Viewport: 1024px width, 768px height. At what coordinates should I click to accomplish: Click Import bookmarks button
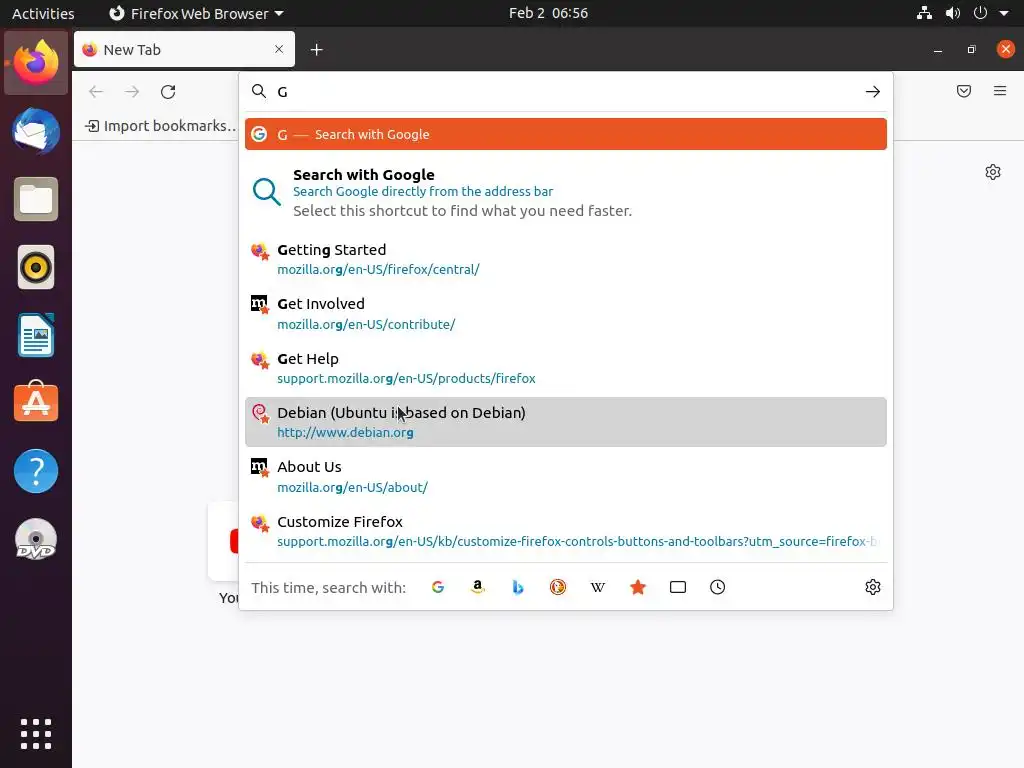[x=161, y=125]
